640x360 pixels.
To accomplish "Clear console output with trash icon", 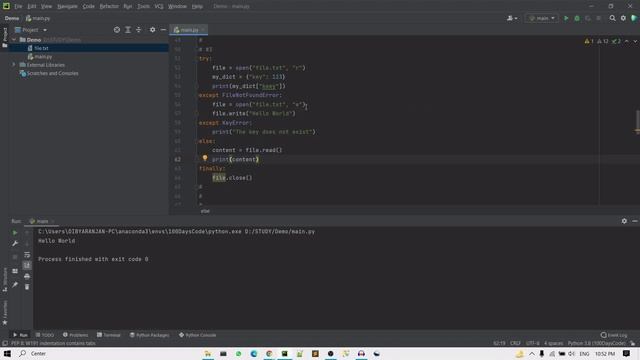I will (27, 287).
